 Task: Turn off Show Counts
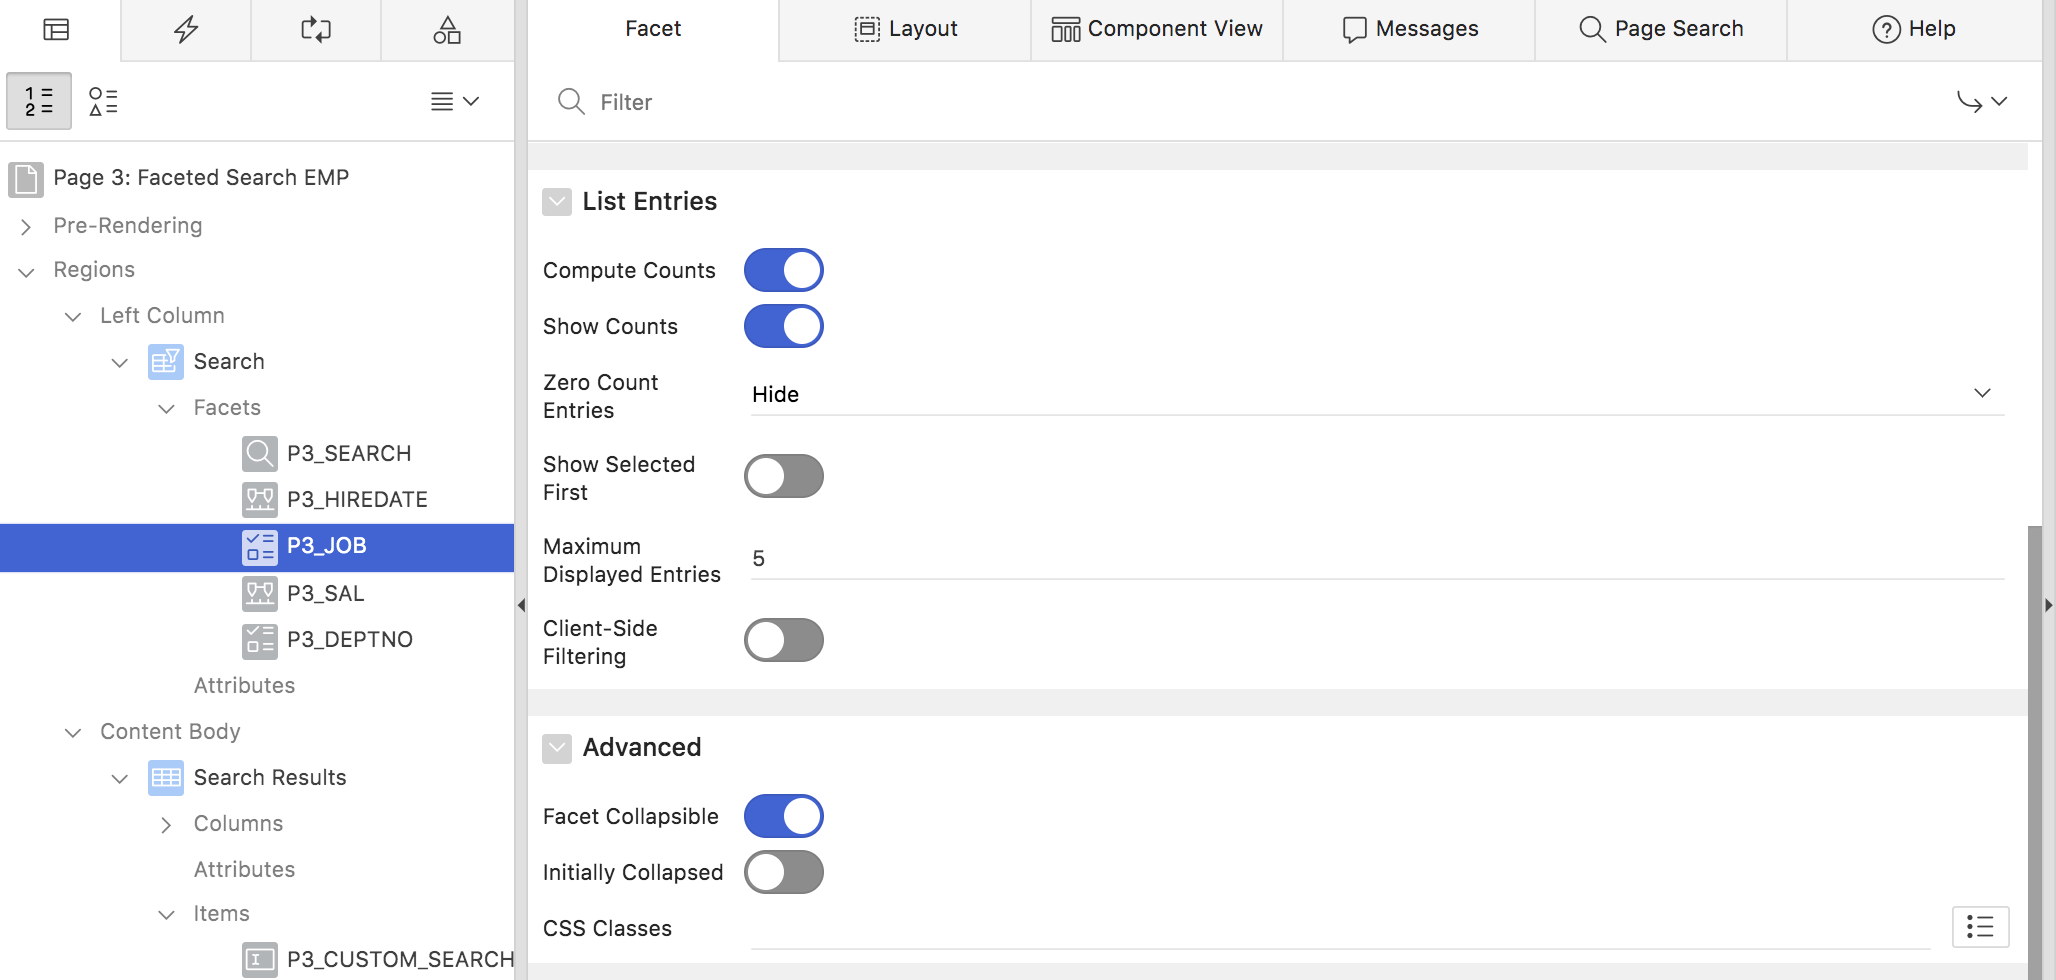pyautogui.click(x=784, y=325)
